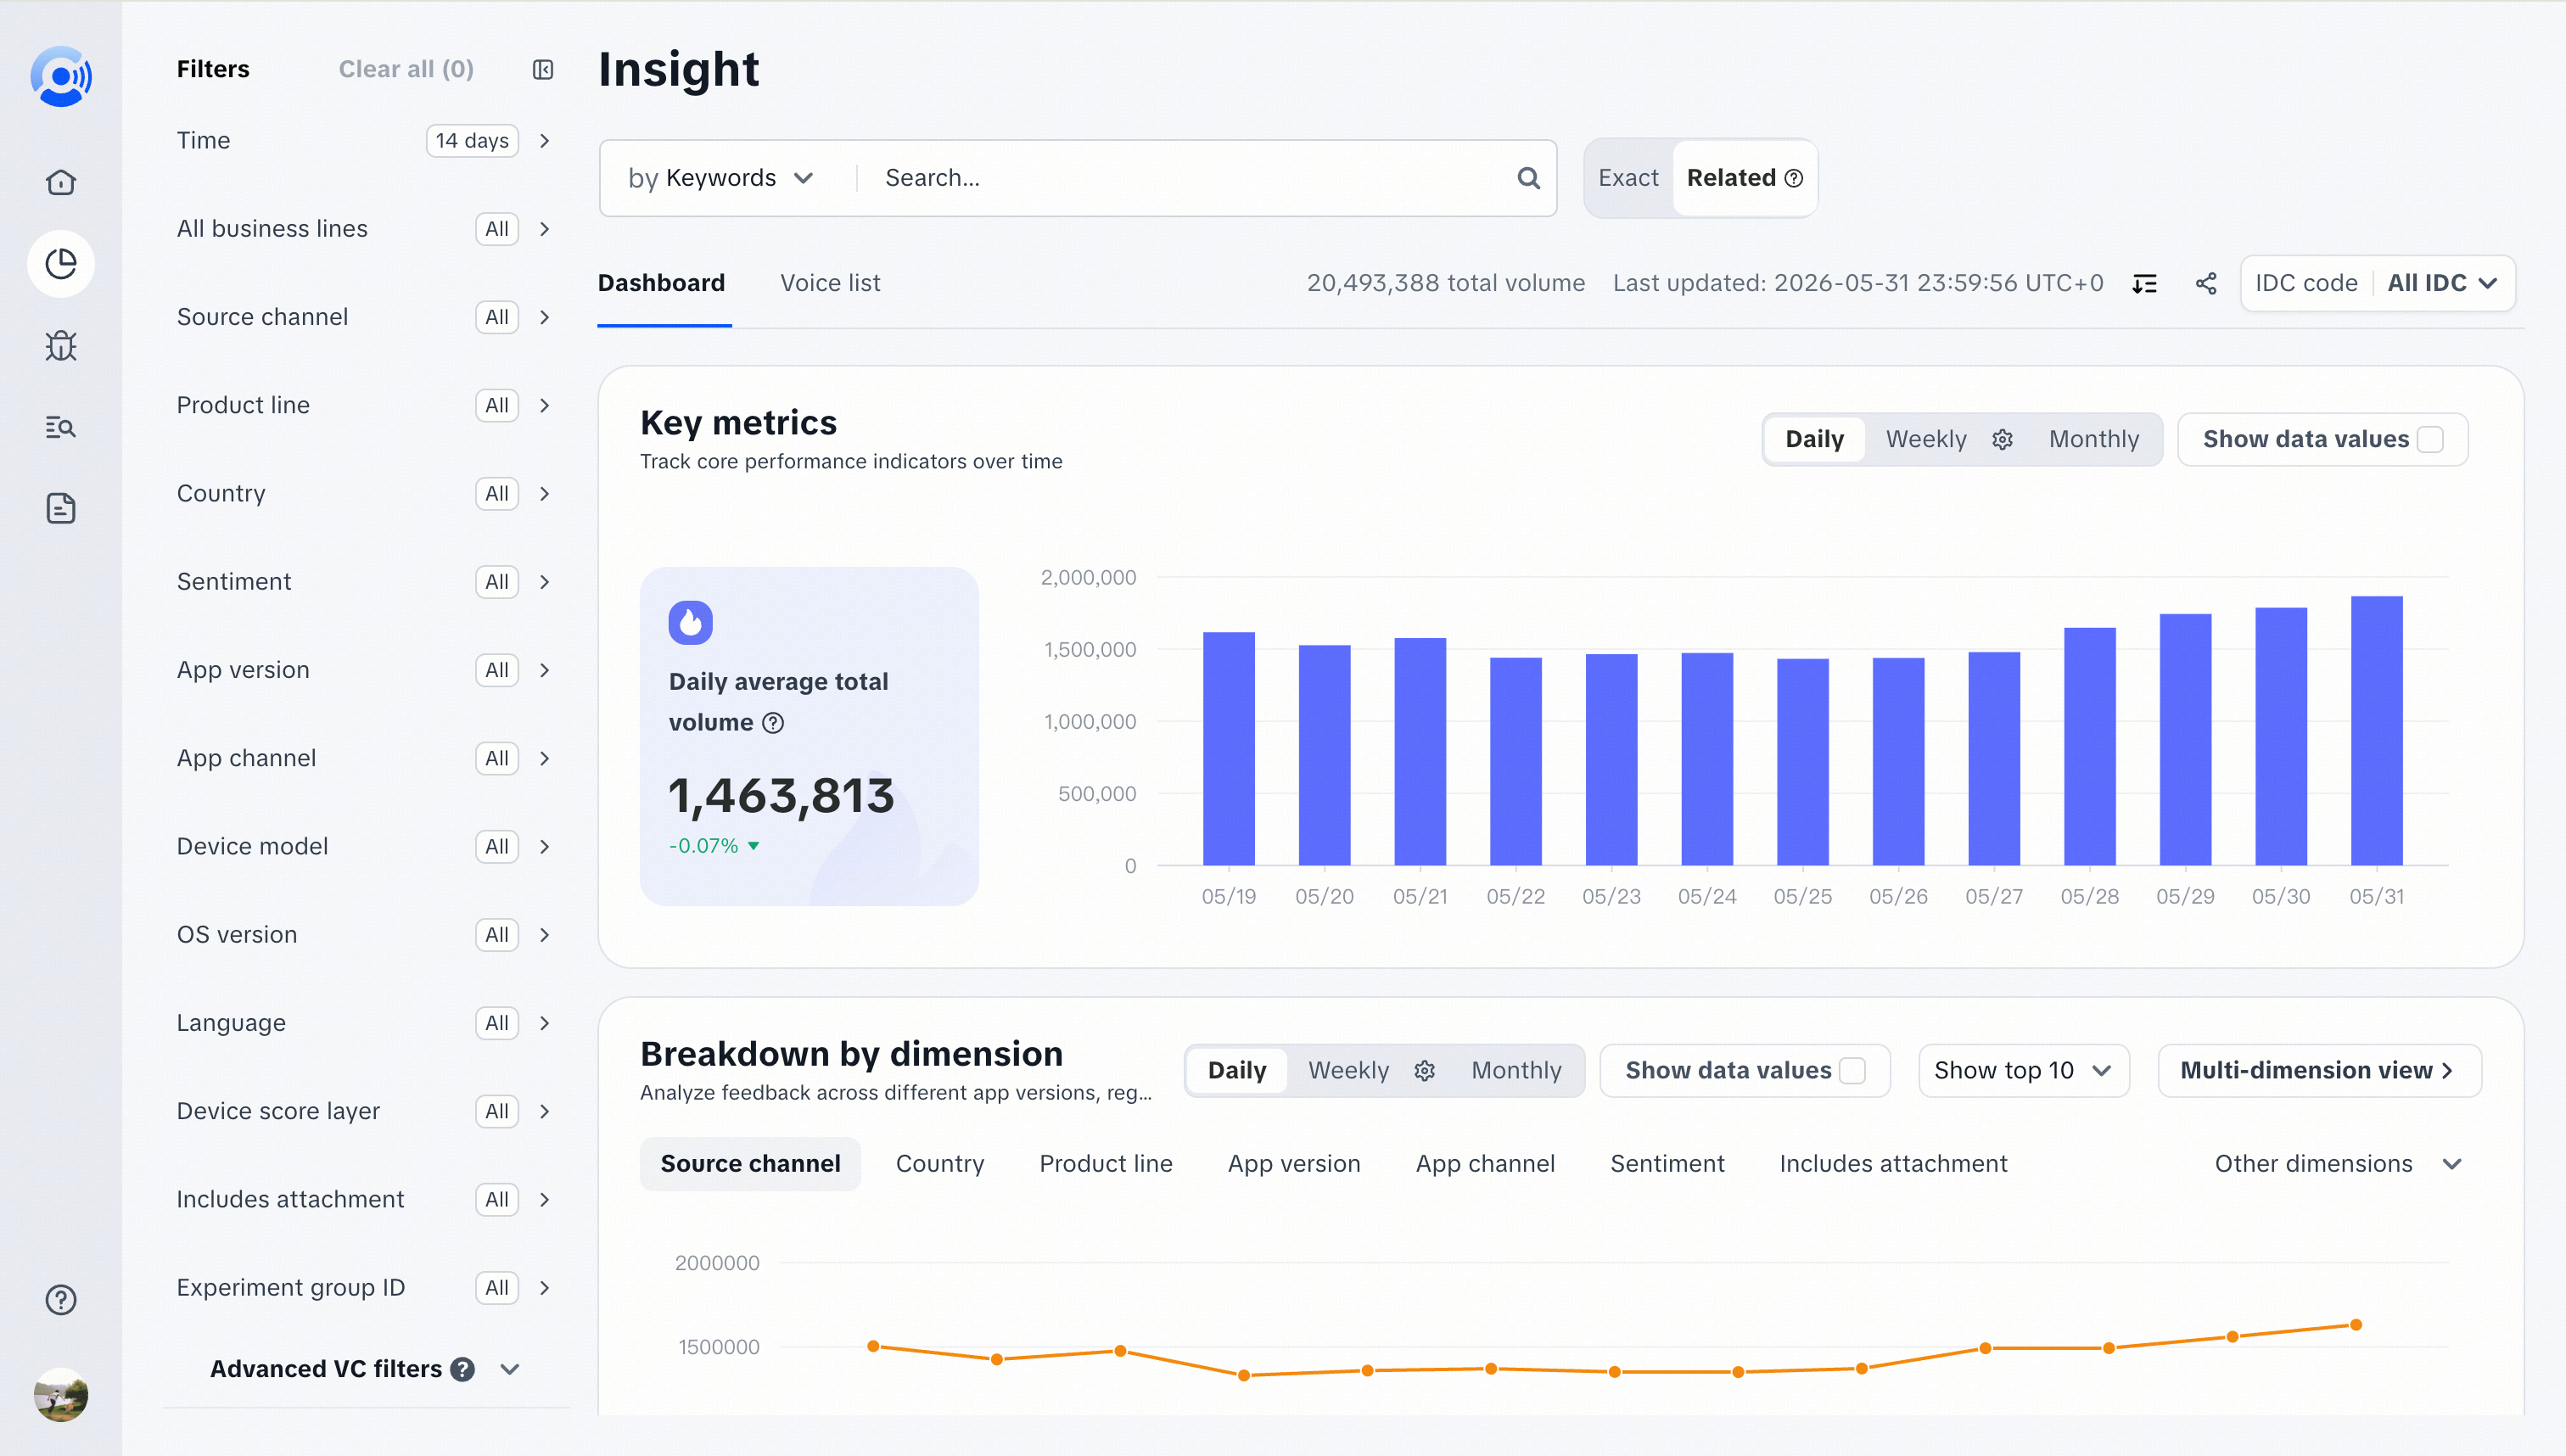Click the 14 days time badge
The height and width of the screenshot is (1456, 2566).
pyautogui.click(x=472, y=141)
